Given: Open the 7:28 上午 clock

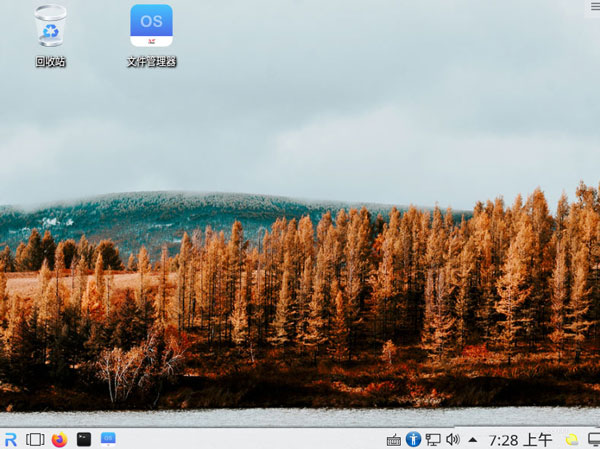Looking at the screenshot, I should tap(520, 440).
